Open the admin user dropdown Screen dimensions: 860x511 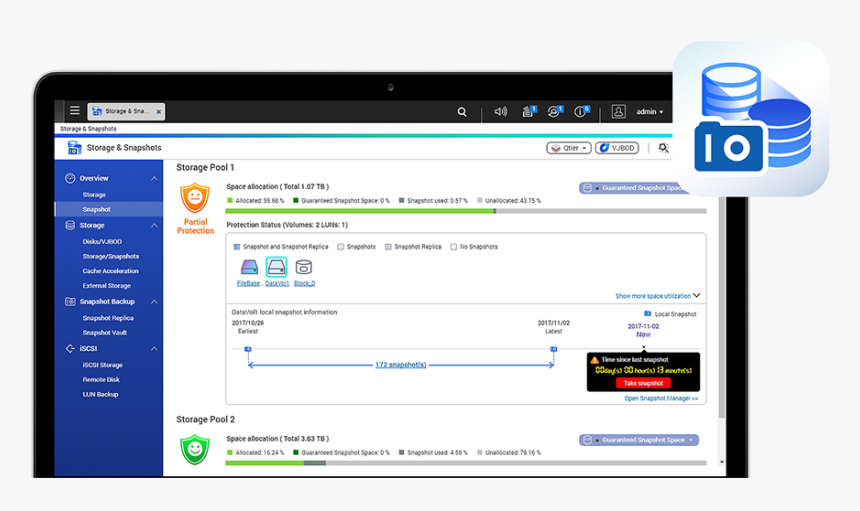click(x=650, y=112)
